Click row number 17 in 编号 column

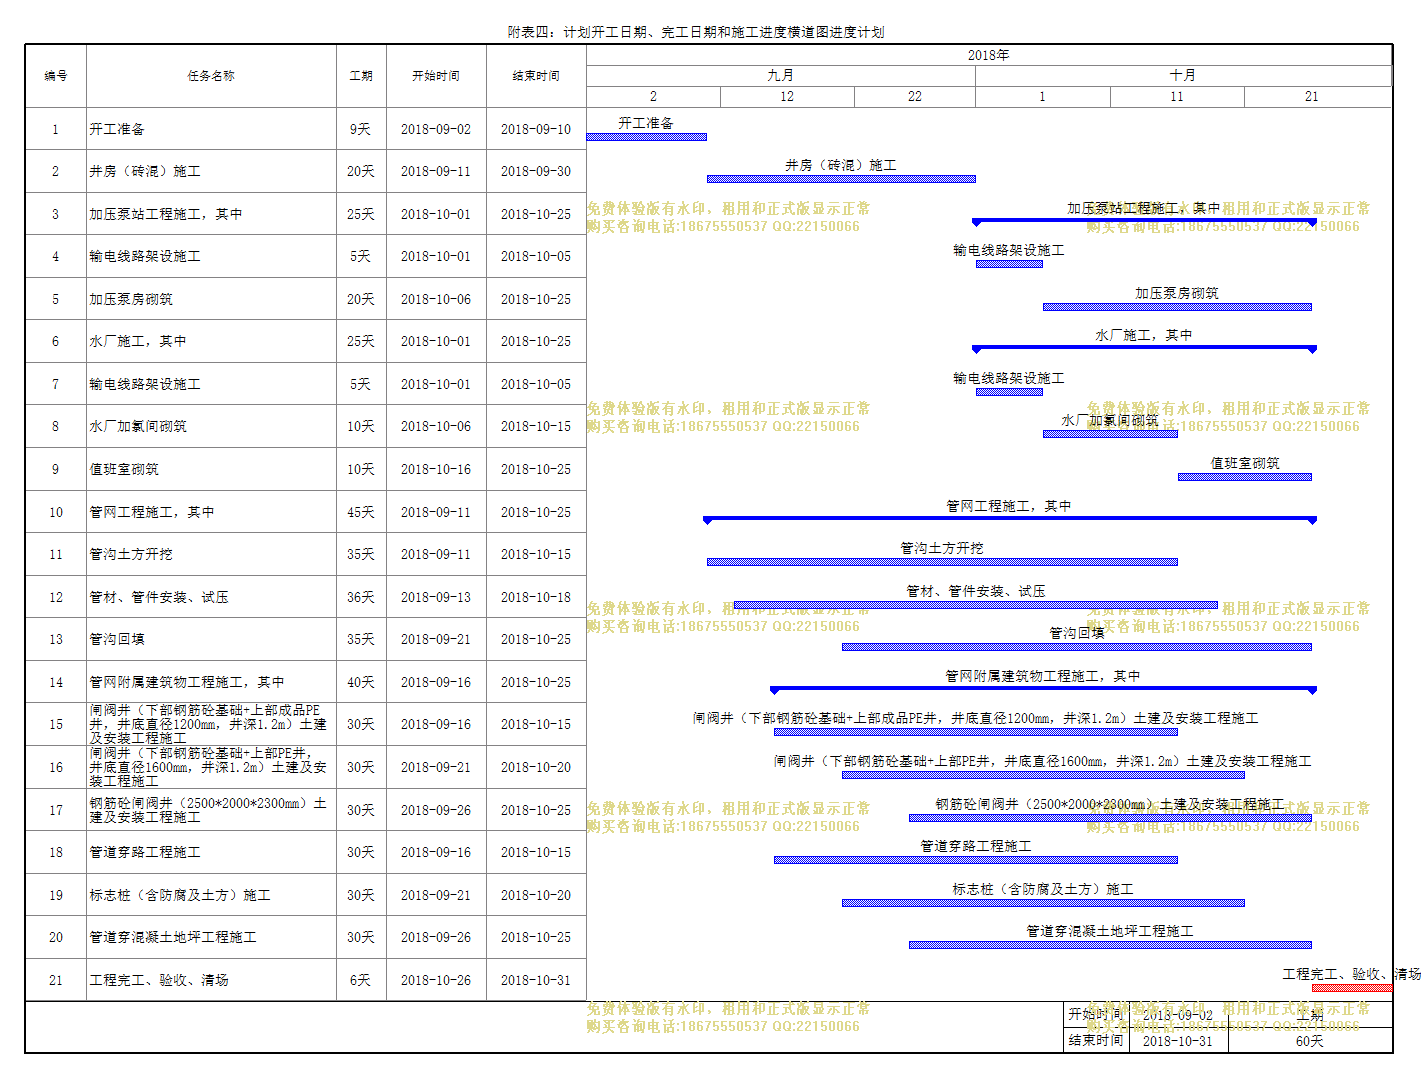coord(56,810)
